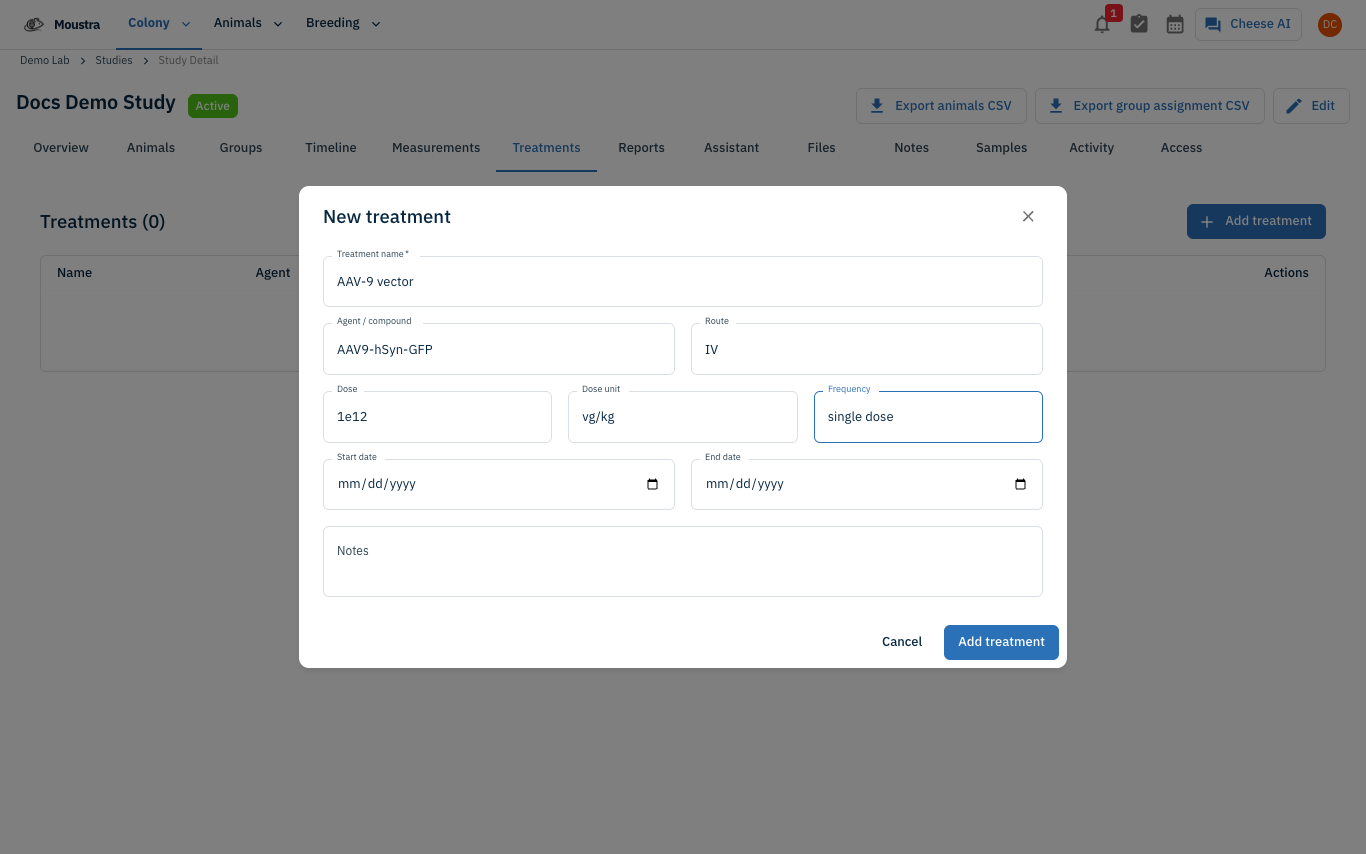Cancel the New treatment dialog
The height and width of the screenshot is (854, 1366).
[902, 642]
